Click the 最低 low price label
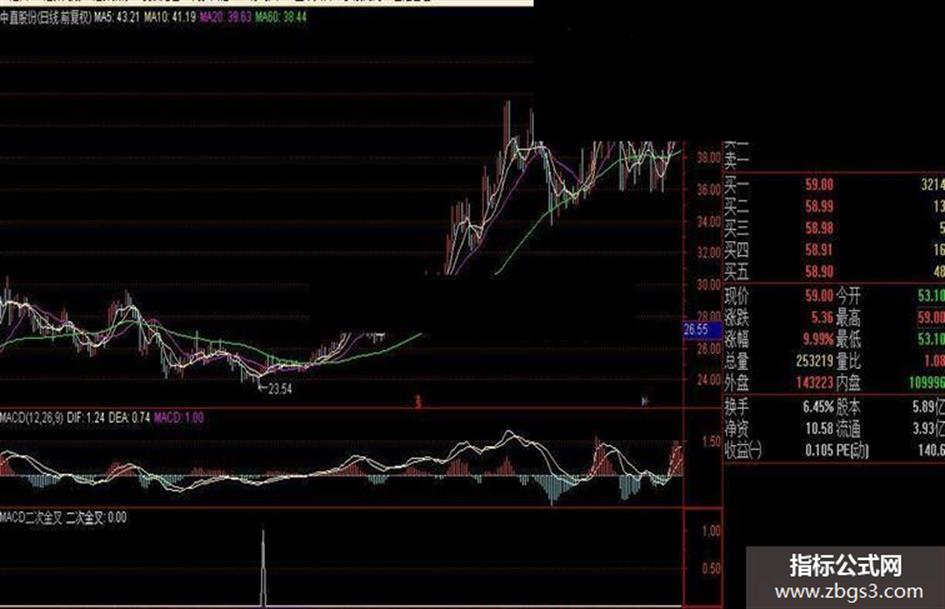This screenshot has height=609, width=945. 849,339
